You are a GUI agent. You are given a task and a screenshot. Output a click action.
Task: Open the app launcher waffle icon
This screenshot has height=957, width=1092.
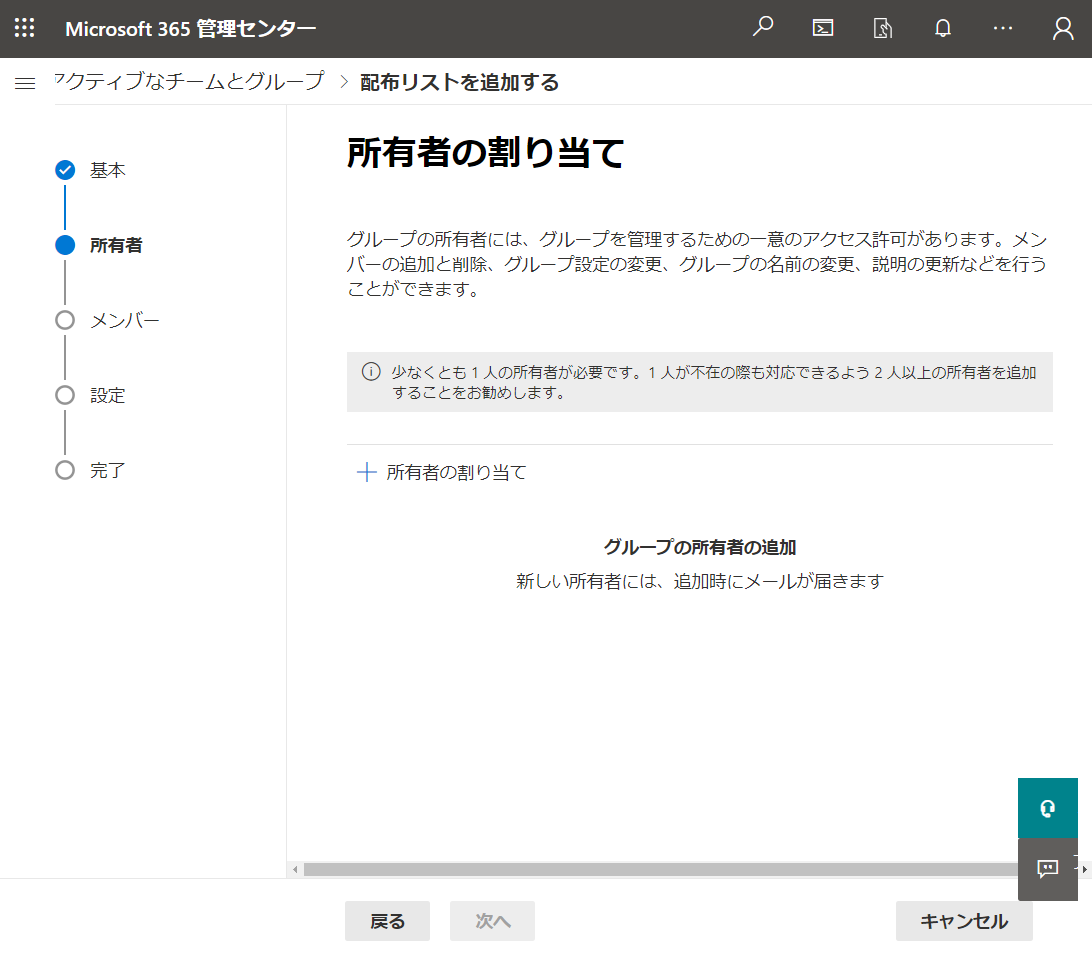click(x=24, y=28)
